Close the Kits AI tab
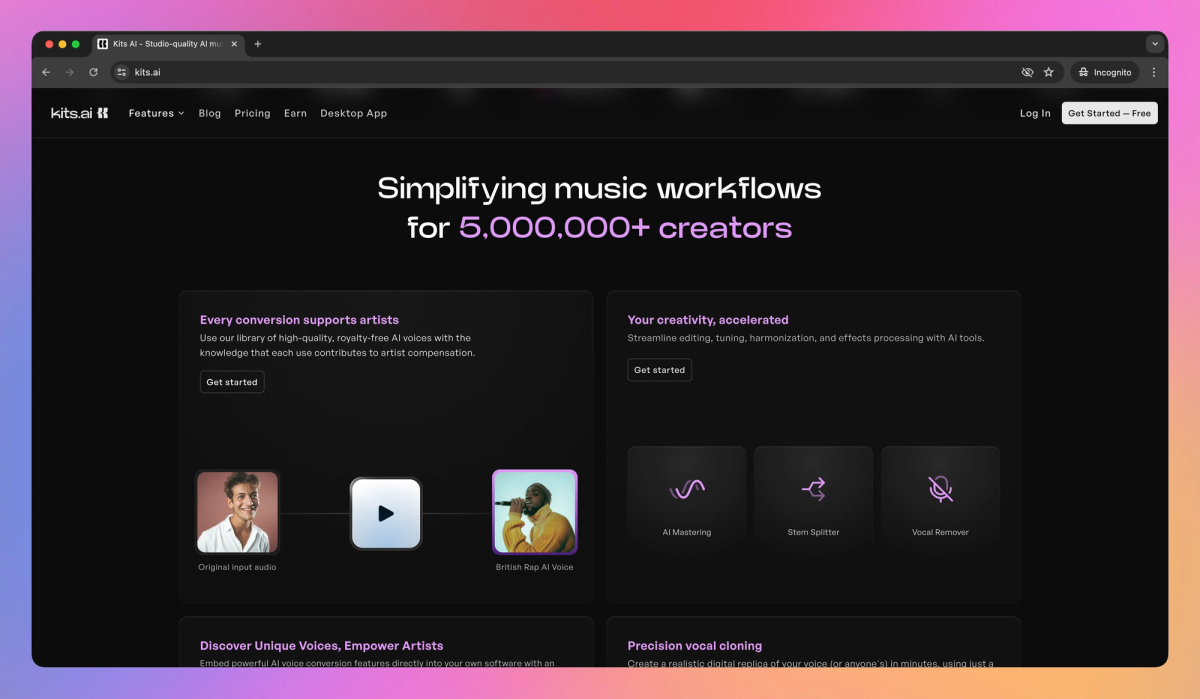1200x699 pixels. (234, 44)
